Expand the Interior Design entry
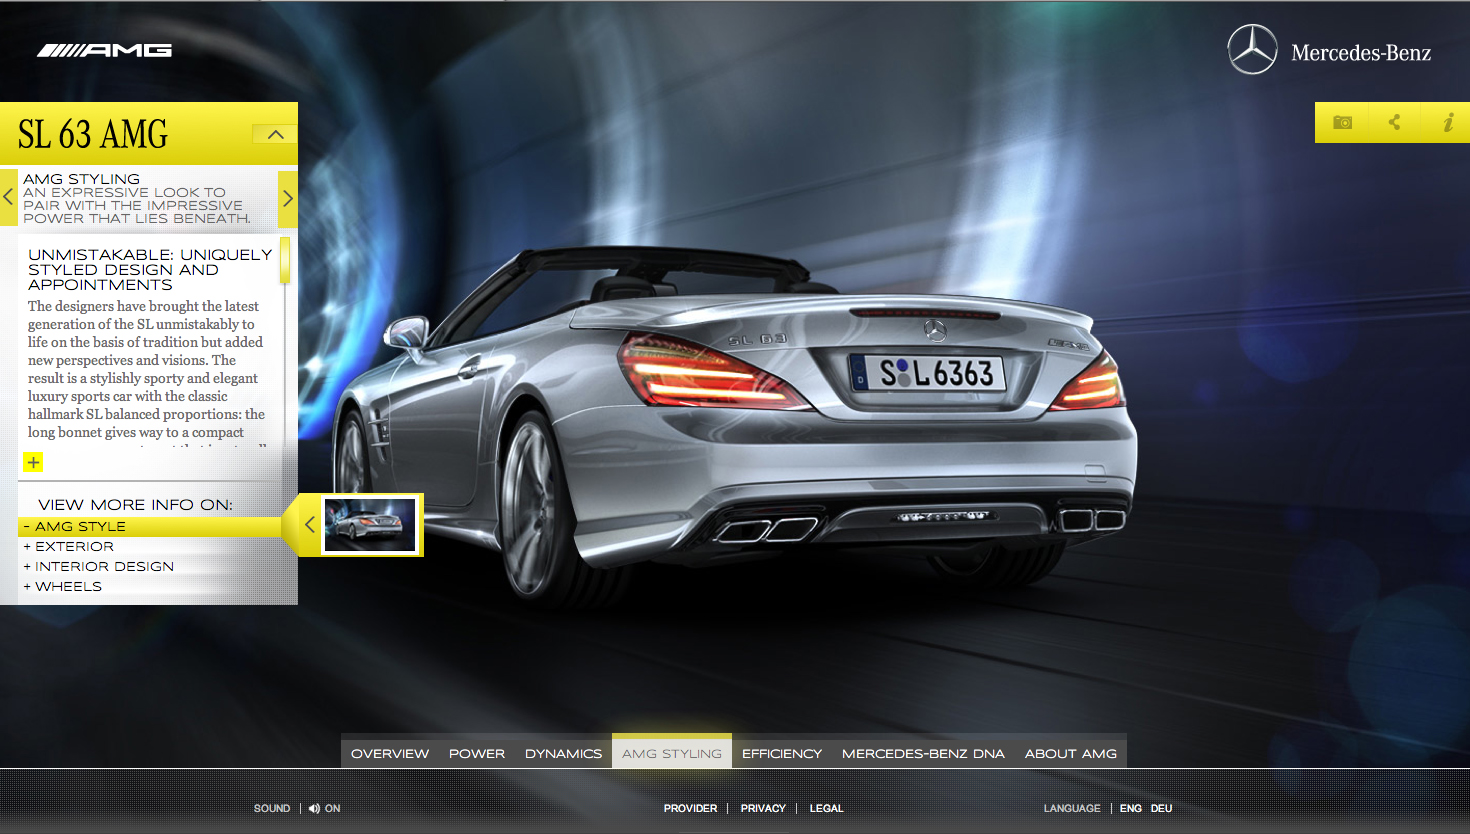 98,567
